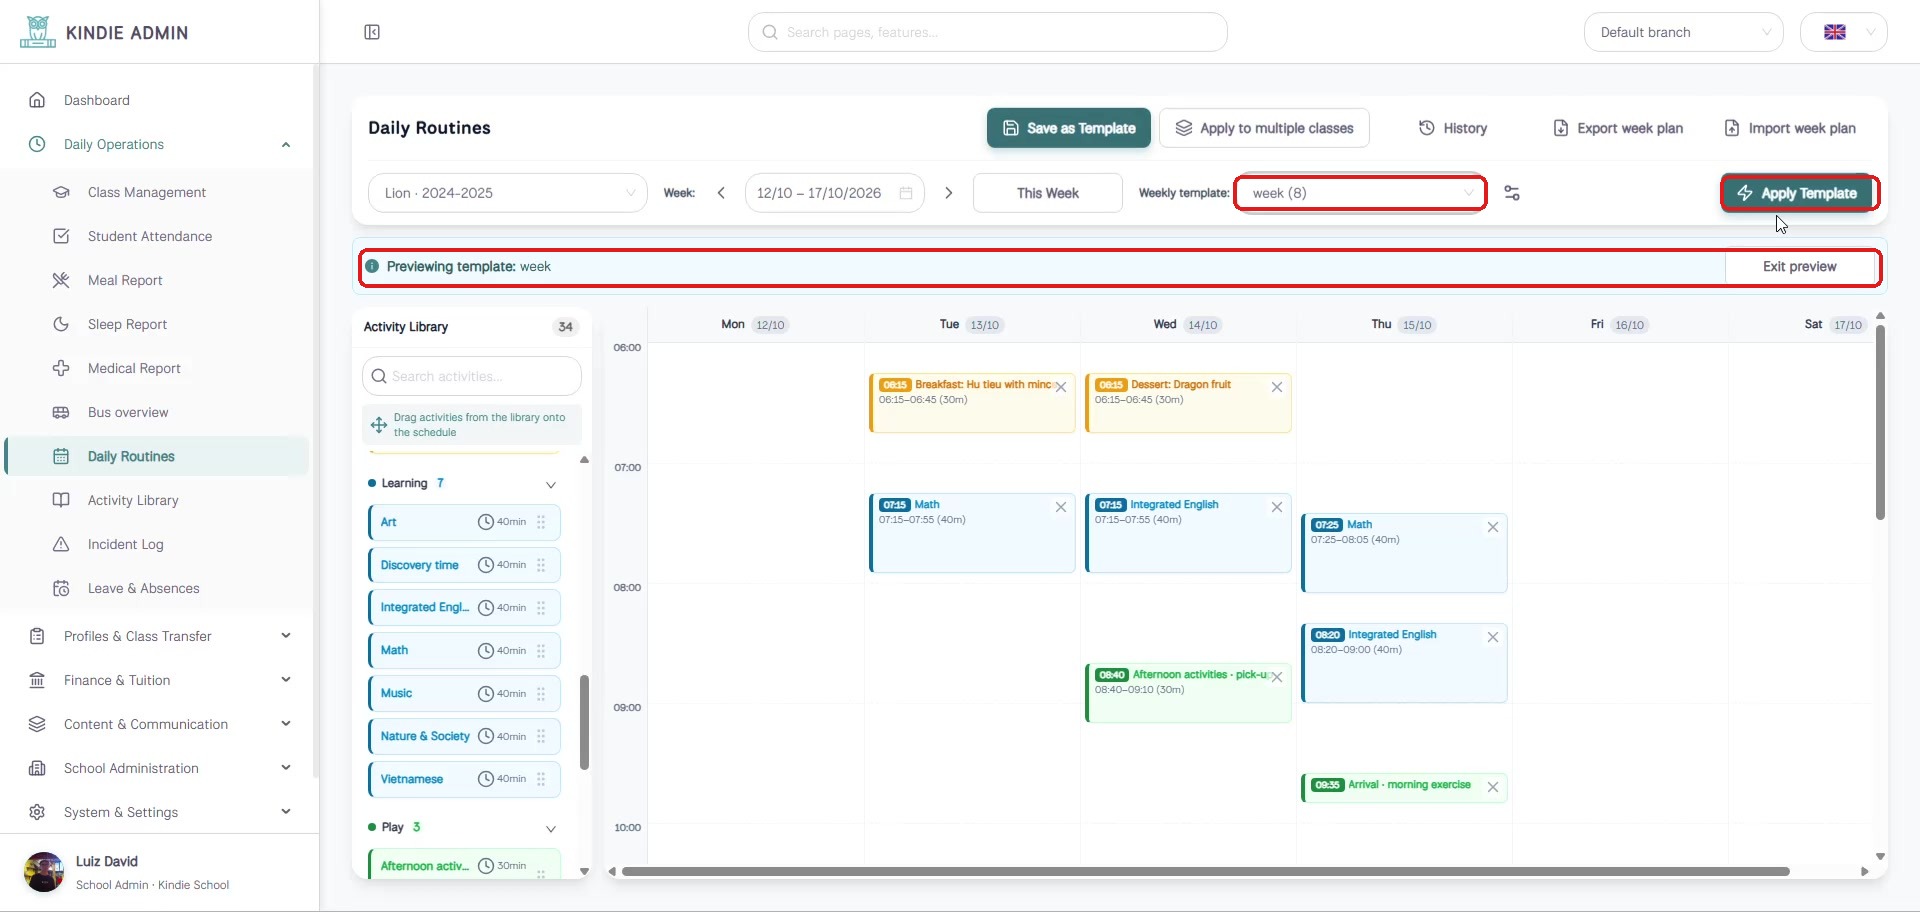
Task: Open Class Management page
Action: (147, 192)
